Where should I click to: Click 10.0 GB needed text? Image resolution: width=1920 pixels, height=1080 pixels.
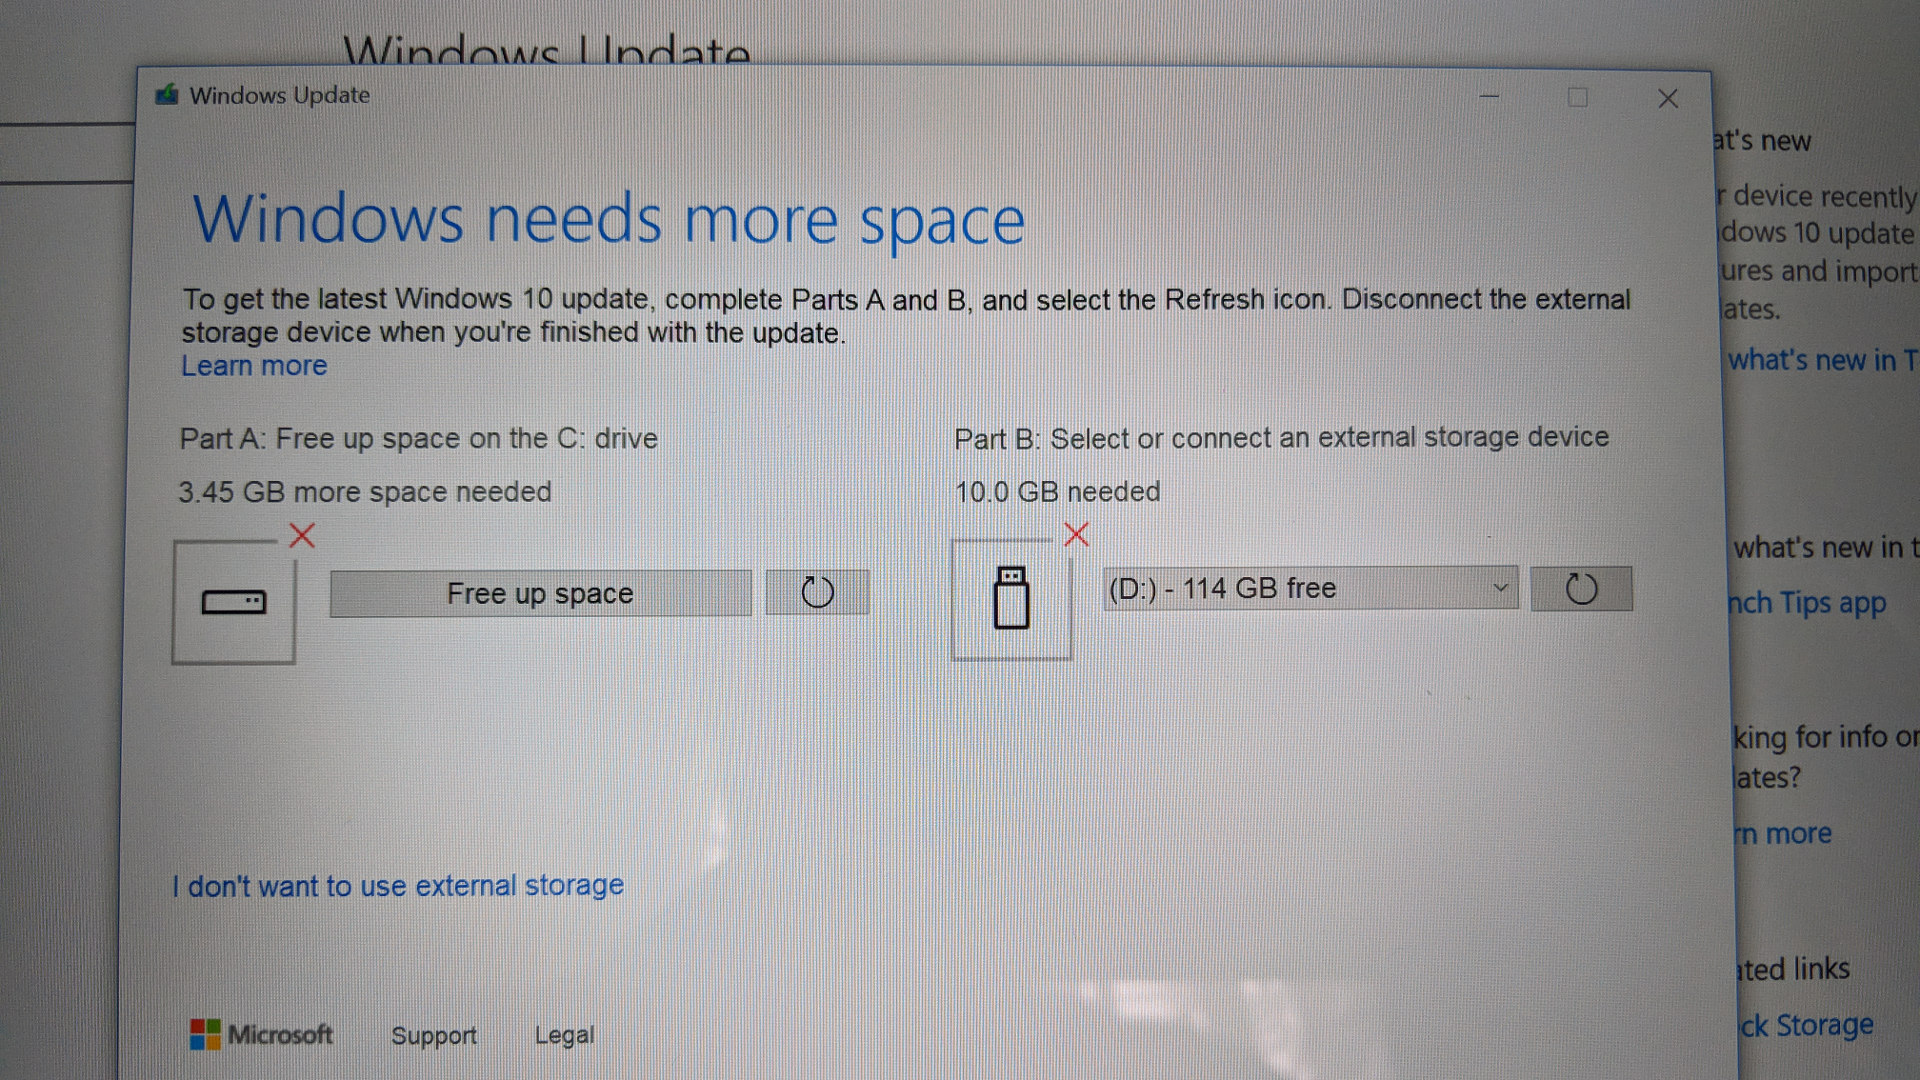pos(1057,492)
